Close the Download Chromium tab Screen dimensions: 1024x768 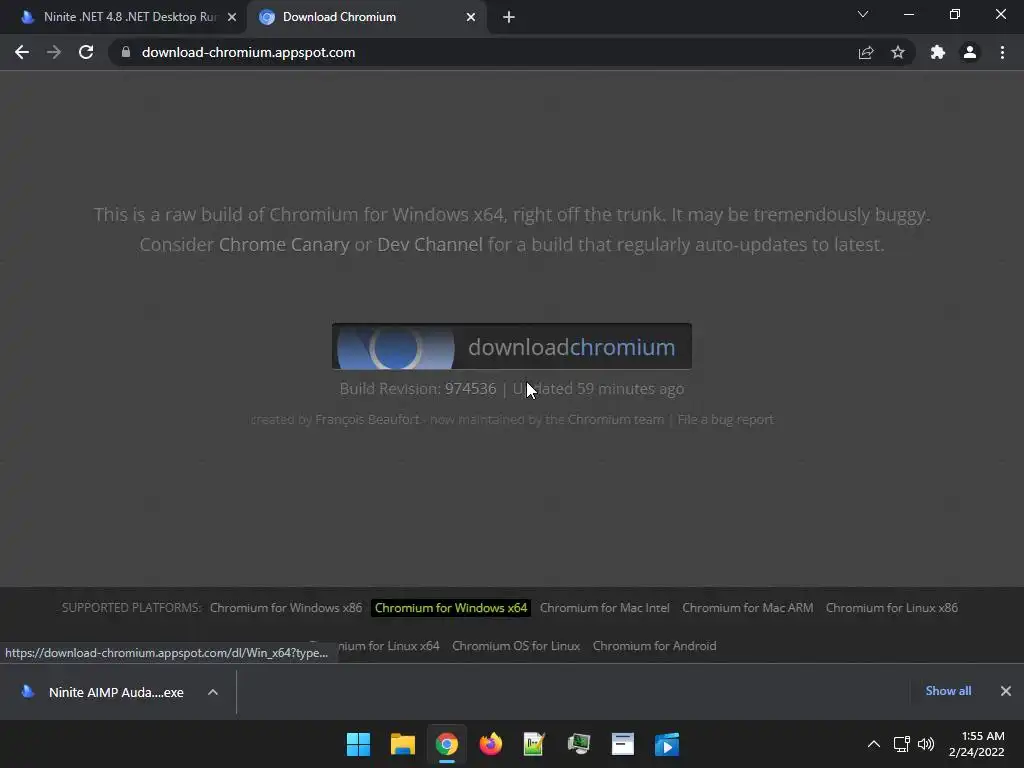471,17
